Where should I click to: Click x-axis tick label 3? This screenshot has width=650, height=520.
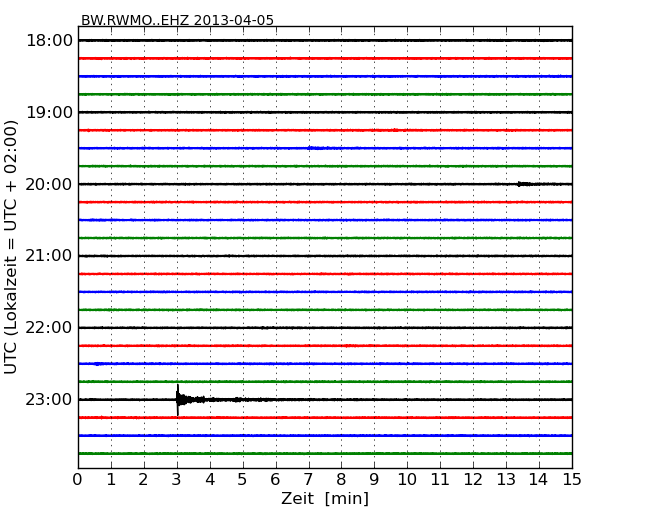click(177, 479)
